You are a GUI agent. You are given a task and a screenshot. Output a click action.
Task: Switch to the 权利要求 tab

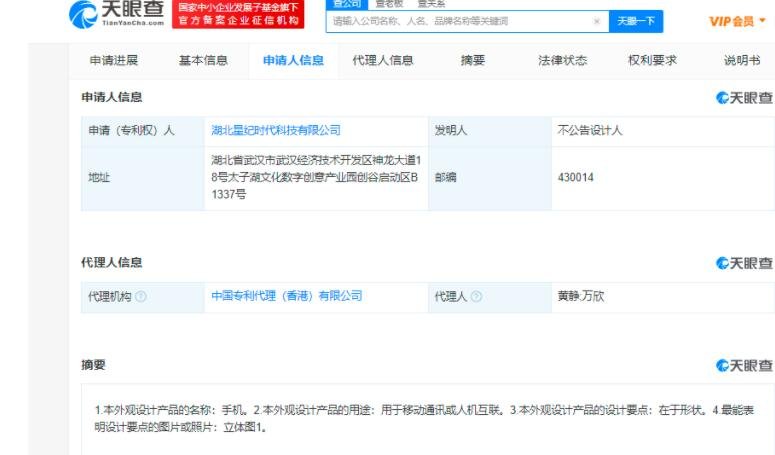[652, 60]
